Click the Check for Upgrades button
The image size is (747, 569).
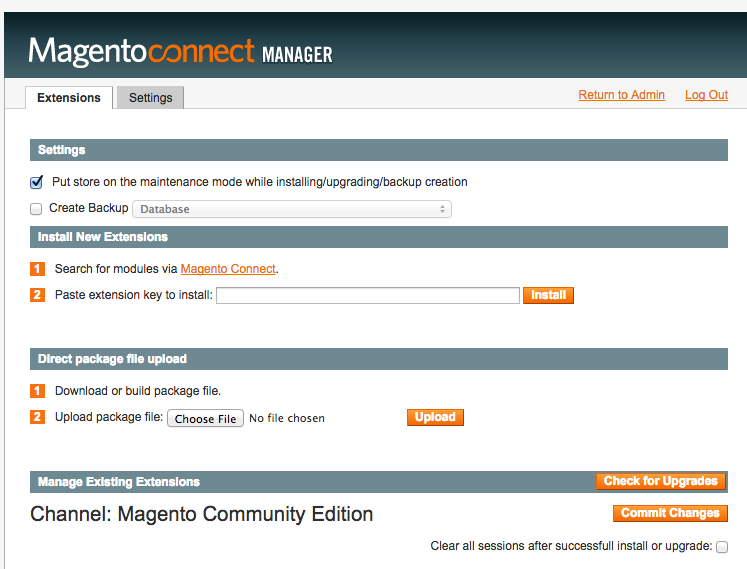(661, 481)
